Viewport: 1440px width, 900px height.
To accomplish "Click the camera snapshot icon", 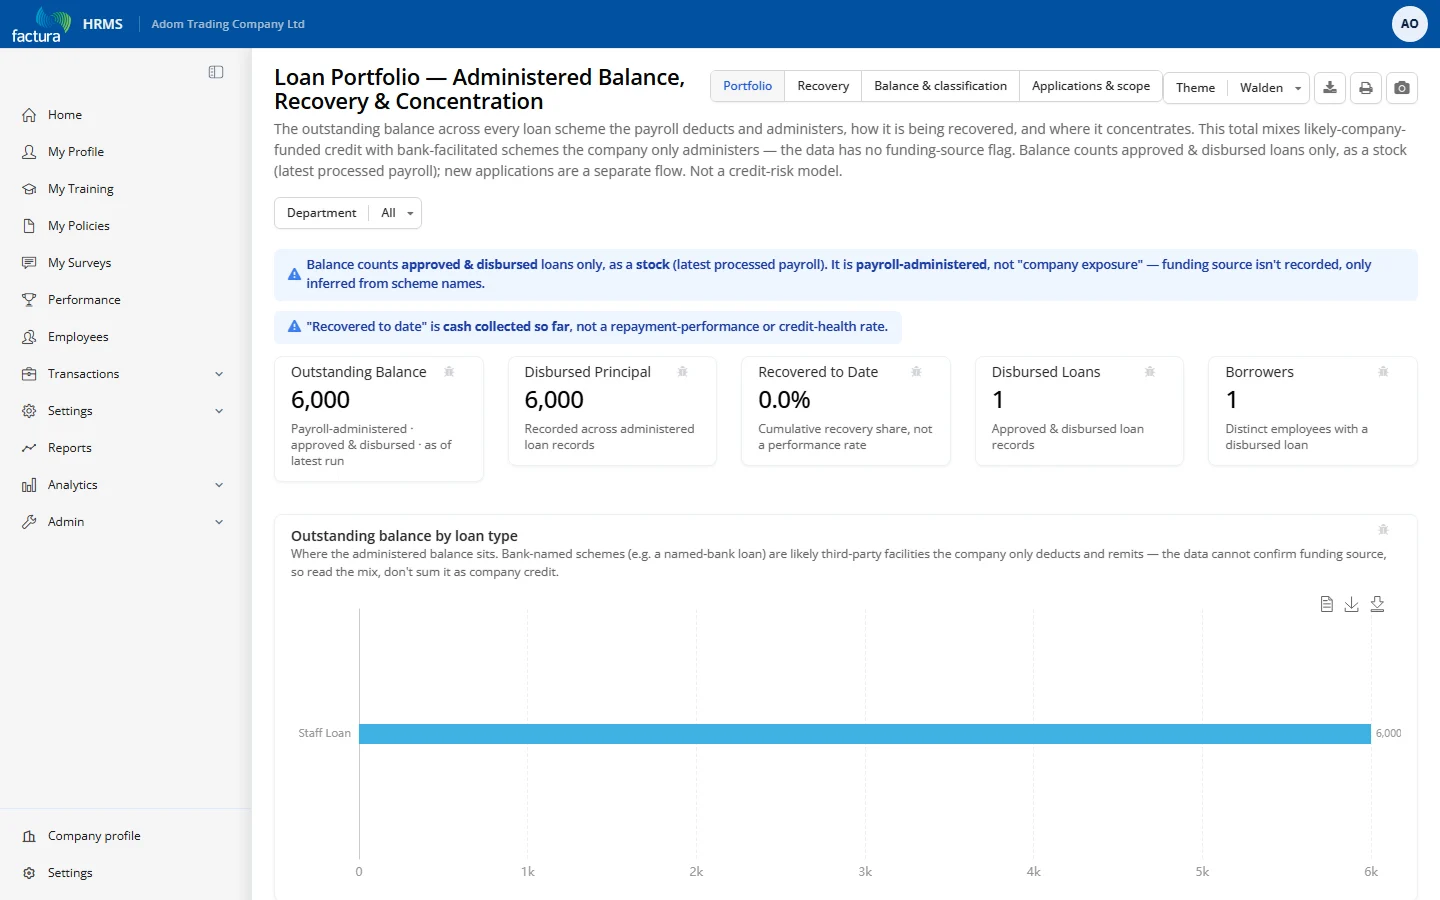I will pyautogui.click(x=1402, y=88).
